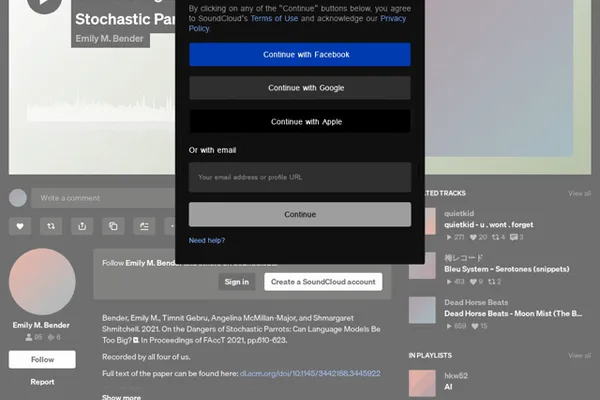Open the Emily M. Bender name under the avatar
Screen dimensions: 600x400
[x=41, y=325]
